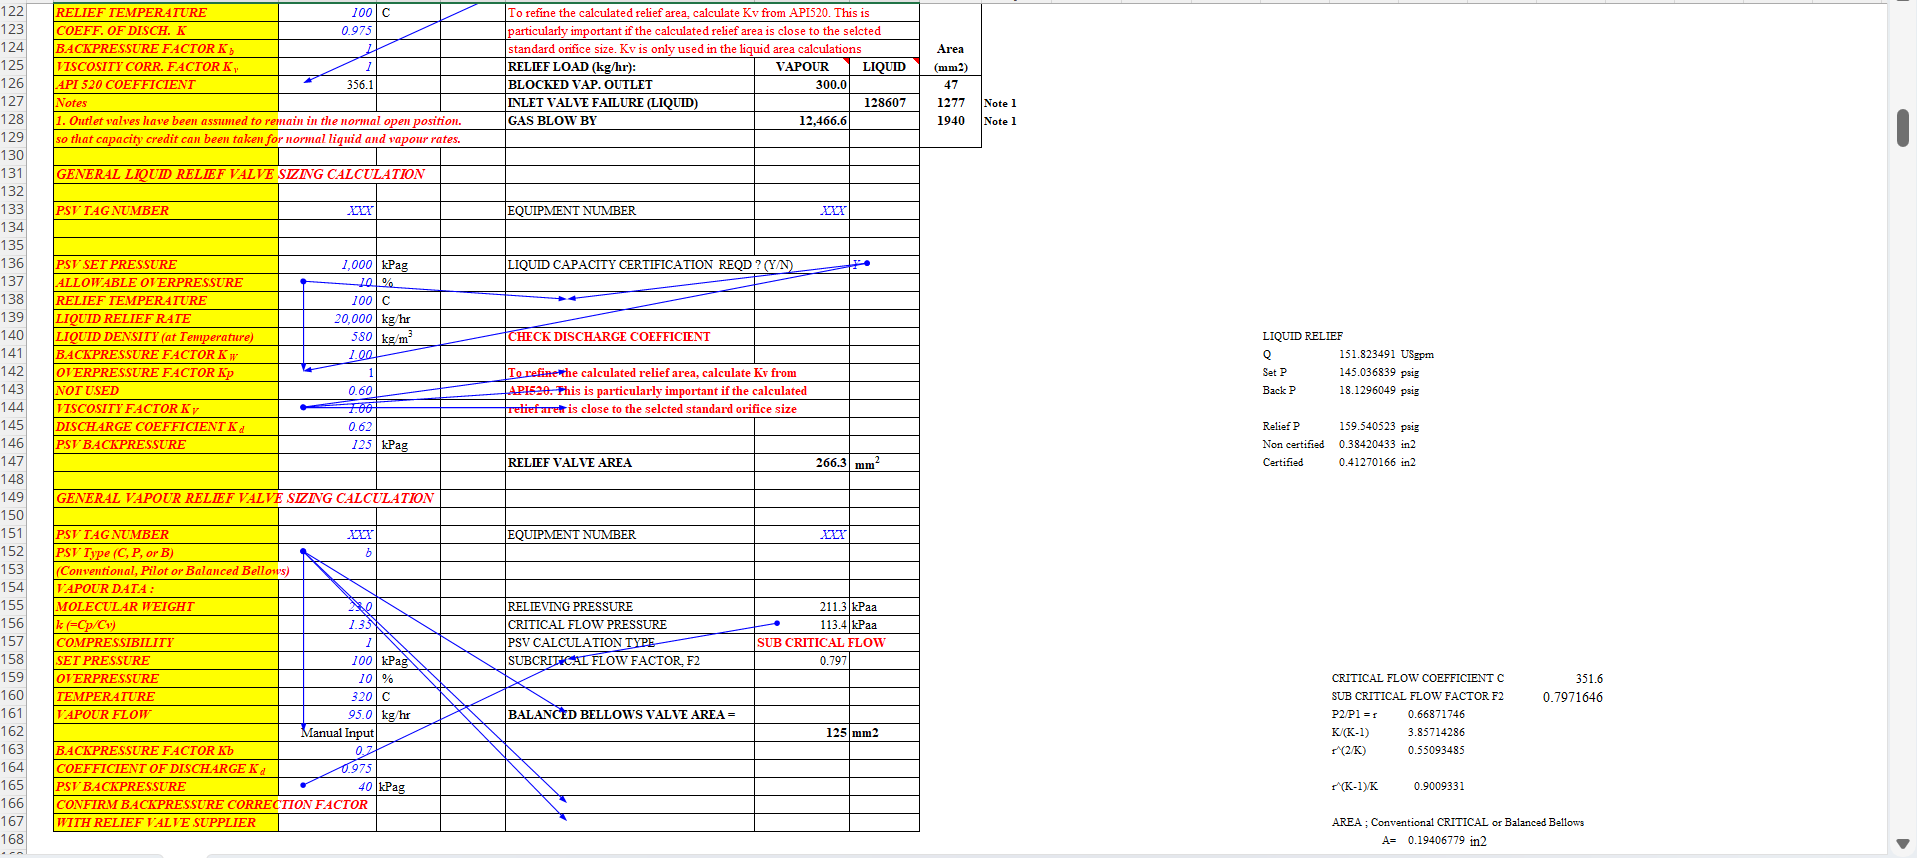Select the 0.66871746 P2/P1 value
This screenshot has width=1917, height=858.
[x=1436, y=714]
